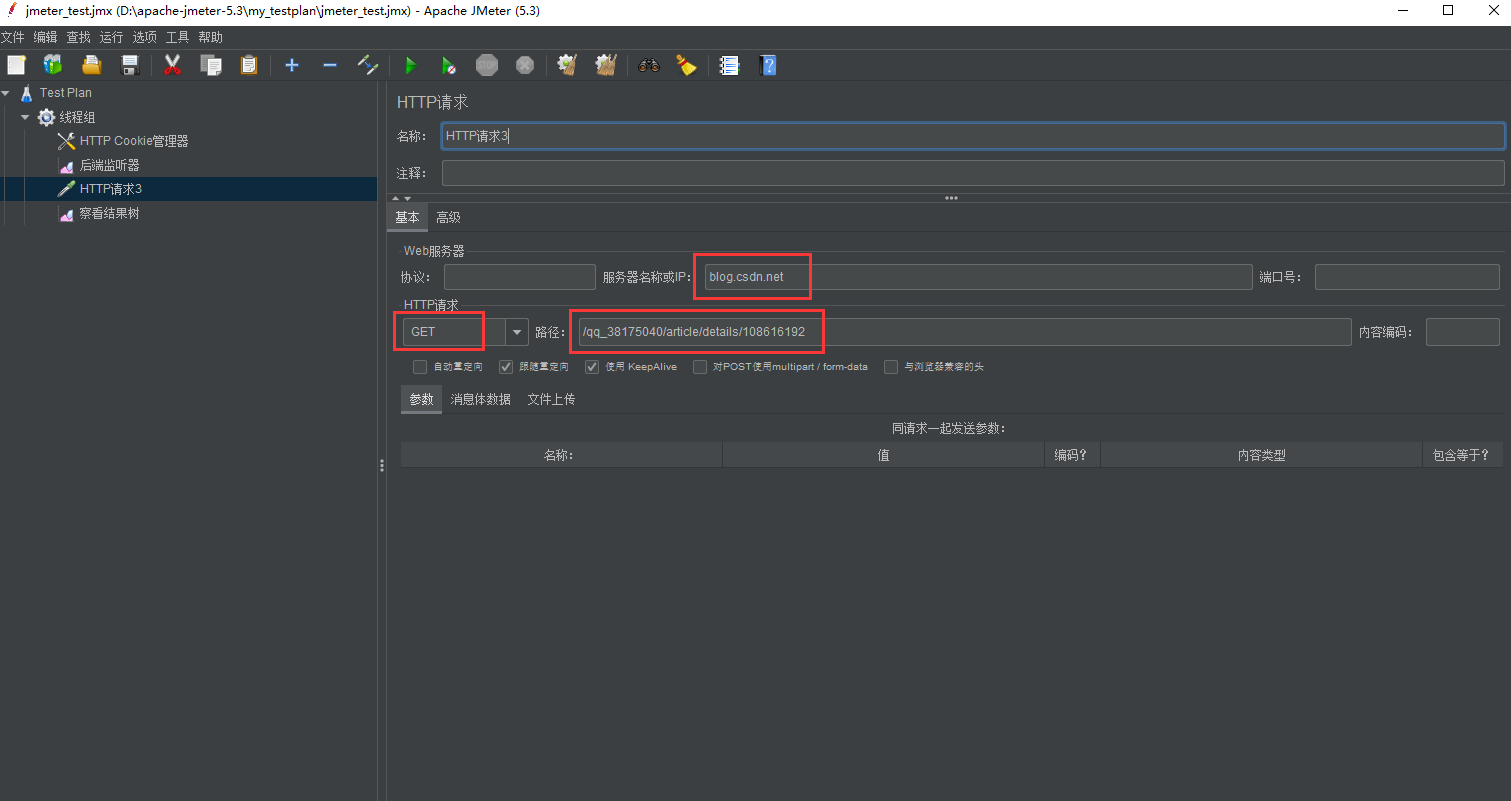The image size is (1511, 801).
Task: Switch to the 高级 tab
Action: (448, 217)
